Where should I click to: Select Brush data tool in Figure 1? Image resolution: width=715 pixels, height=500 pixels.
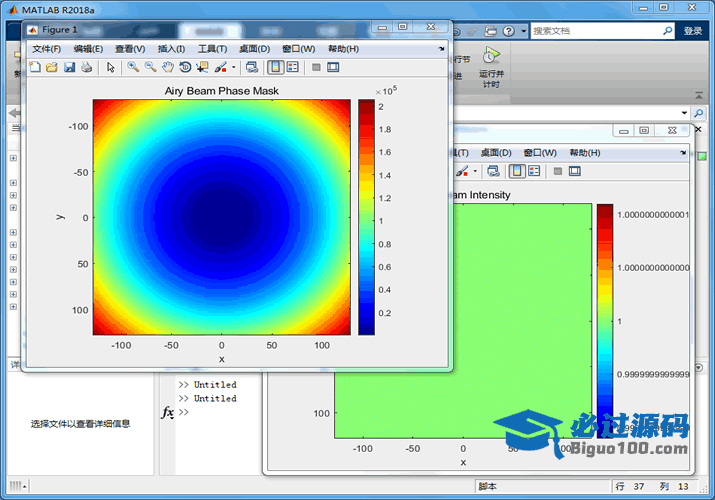(221, 67)
